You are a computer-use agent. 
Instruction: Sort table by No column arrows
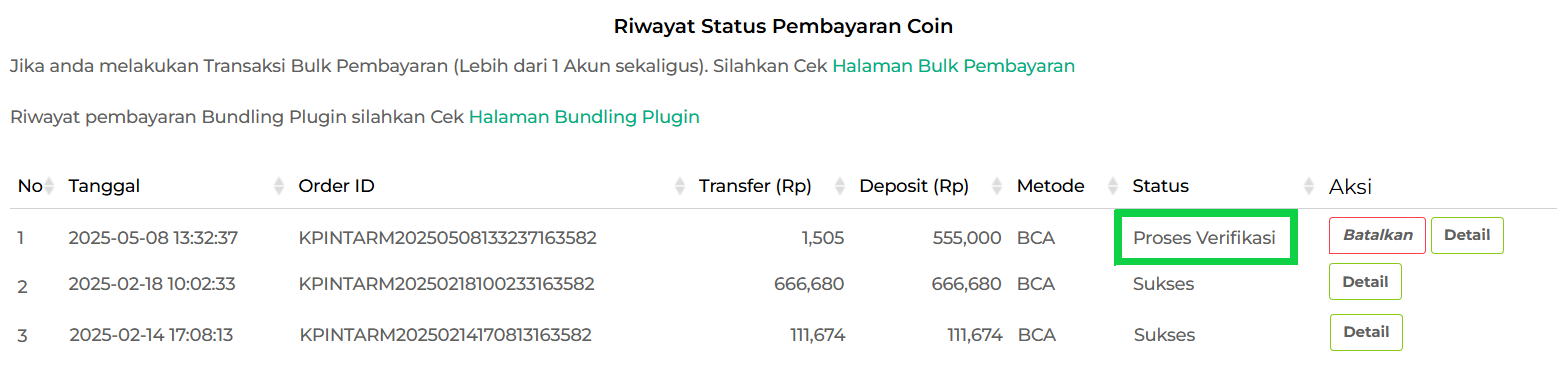click(50, 186)
